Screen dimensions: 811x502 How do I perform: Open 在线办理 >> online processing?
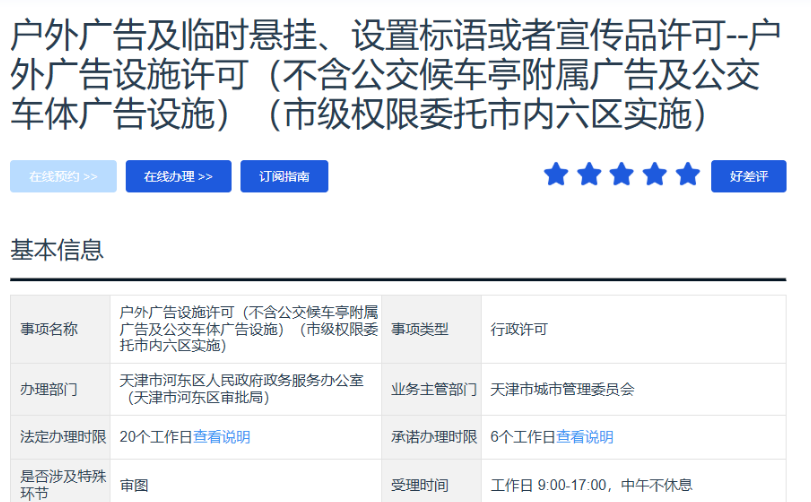point(178,176)
